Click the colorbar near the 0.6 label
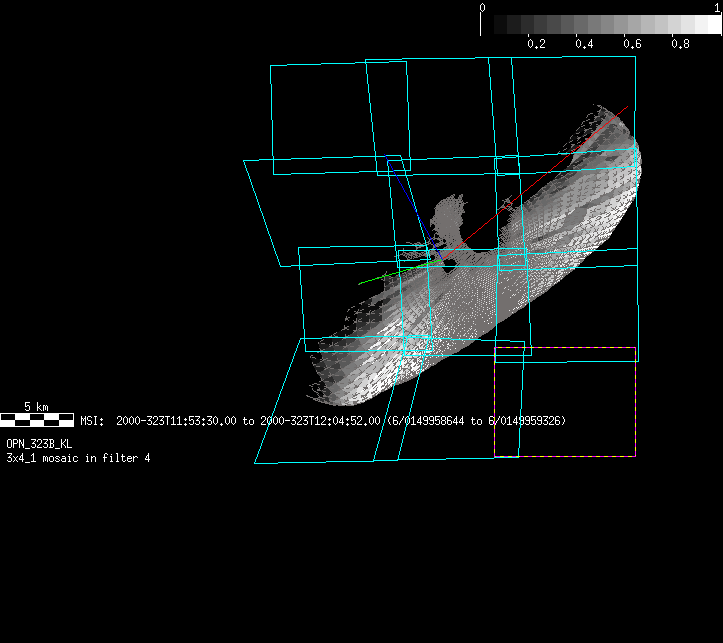The width and height of the screenshot is (723, 643). click(633, 24)
